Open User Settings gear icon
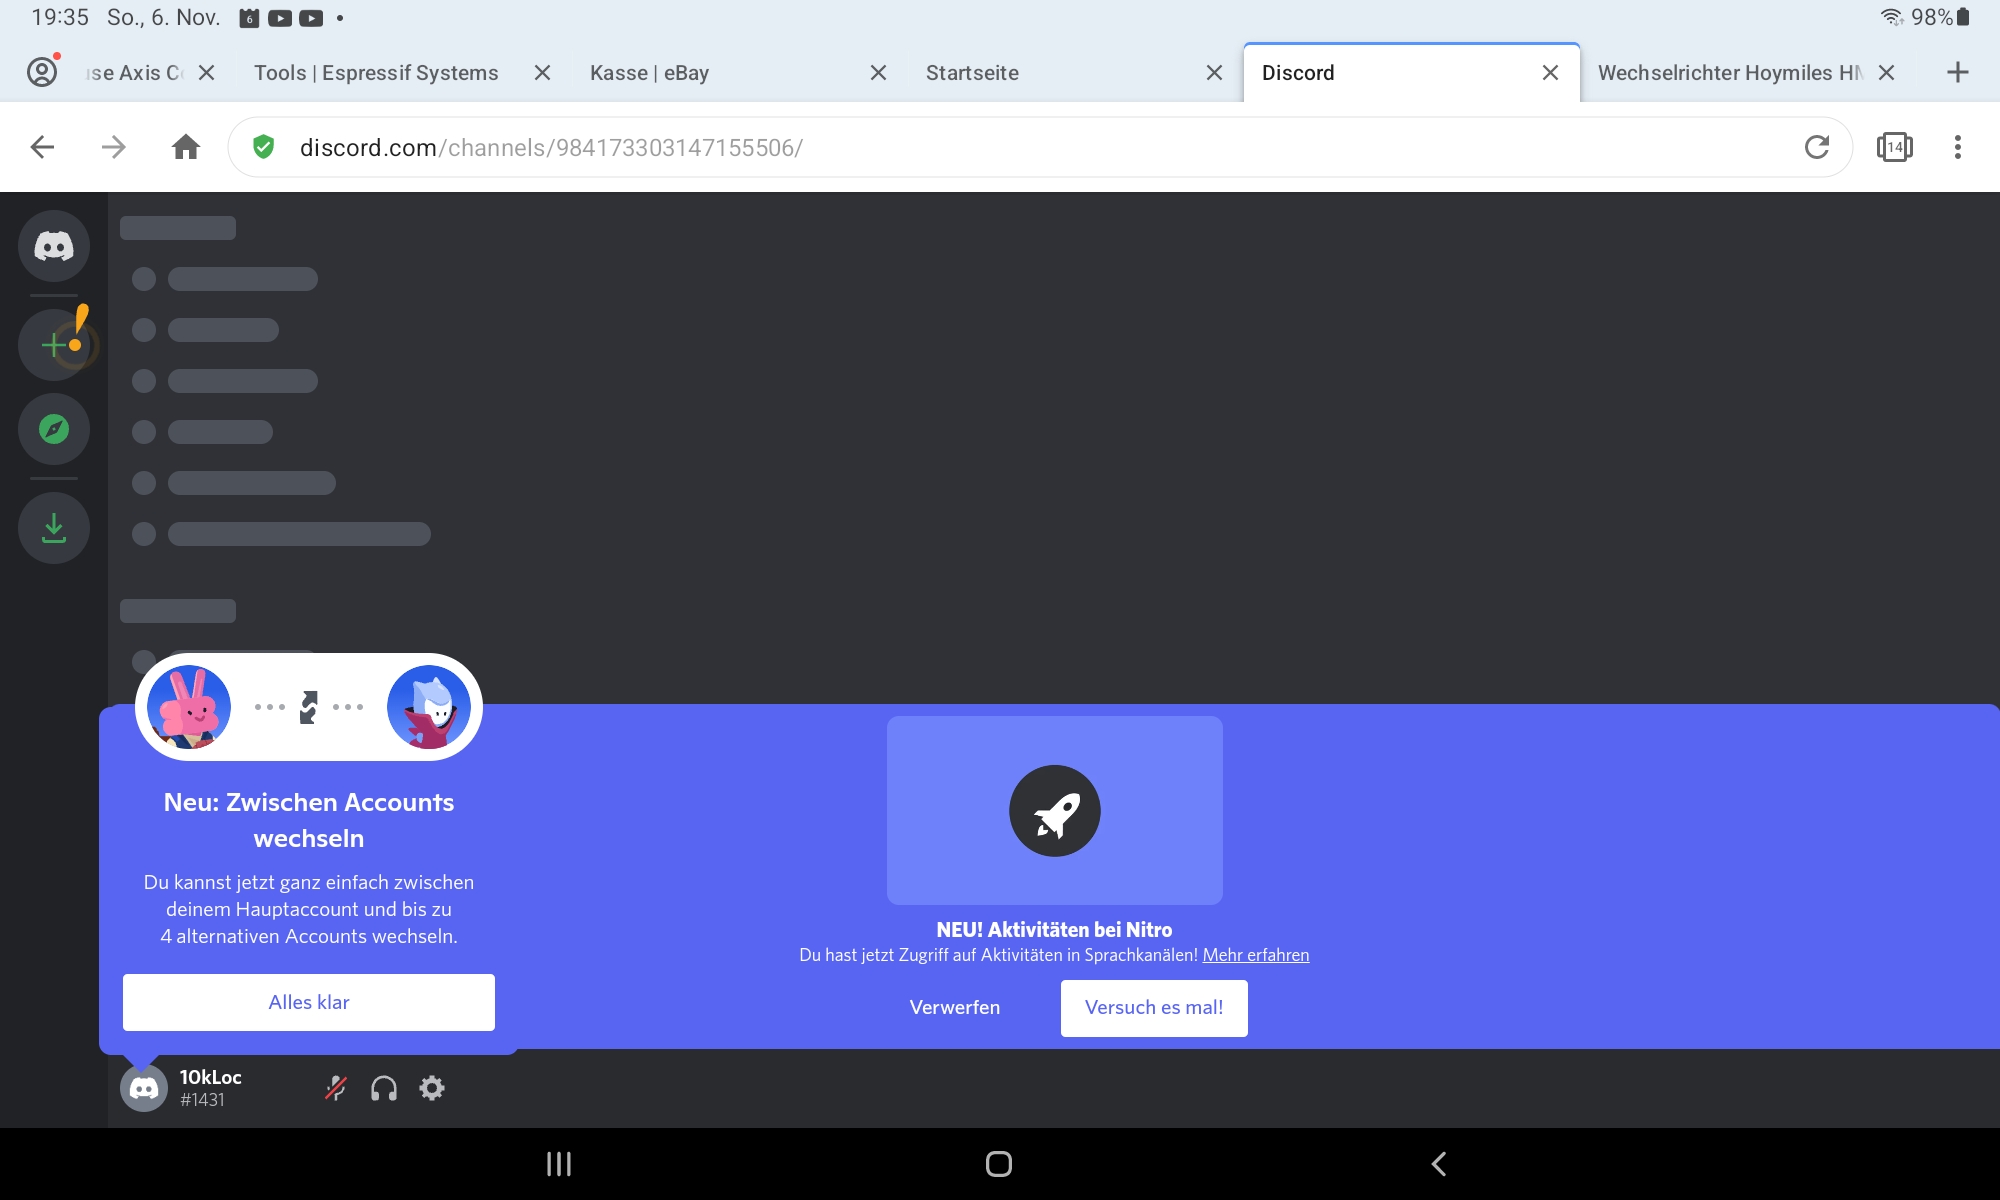This screenshot has width=2000, height=1200. click(x=432, y=1088)
